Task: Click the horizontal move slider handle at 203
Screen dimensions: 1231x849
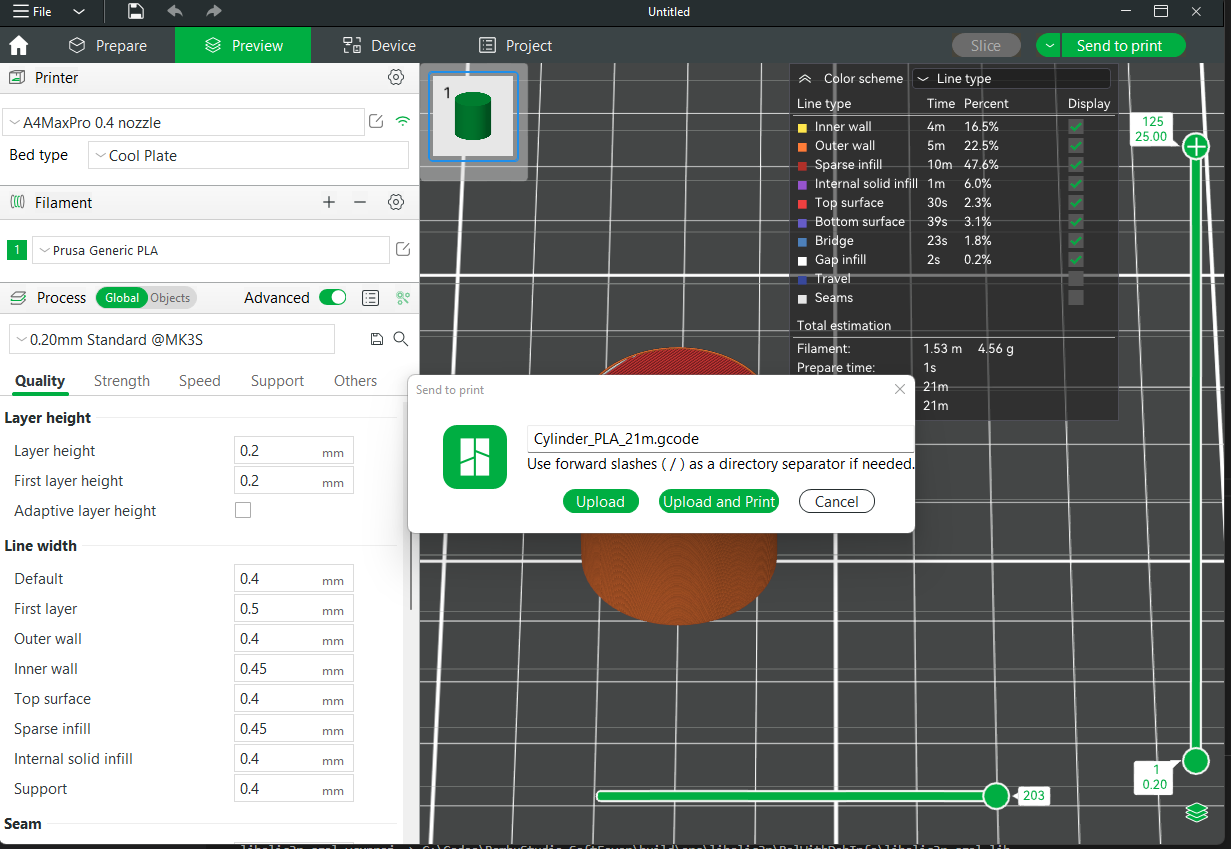Action: [x=996, y=796]
